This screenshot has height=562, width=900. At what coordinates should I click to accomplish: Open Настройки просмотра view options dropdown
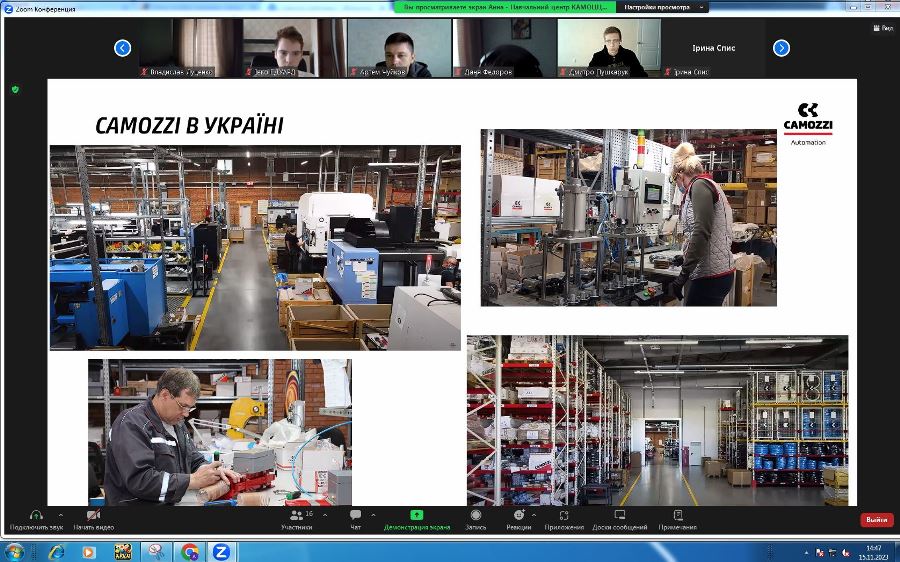(x=662, y=7)
